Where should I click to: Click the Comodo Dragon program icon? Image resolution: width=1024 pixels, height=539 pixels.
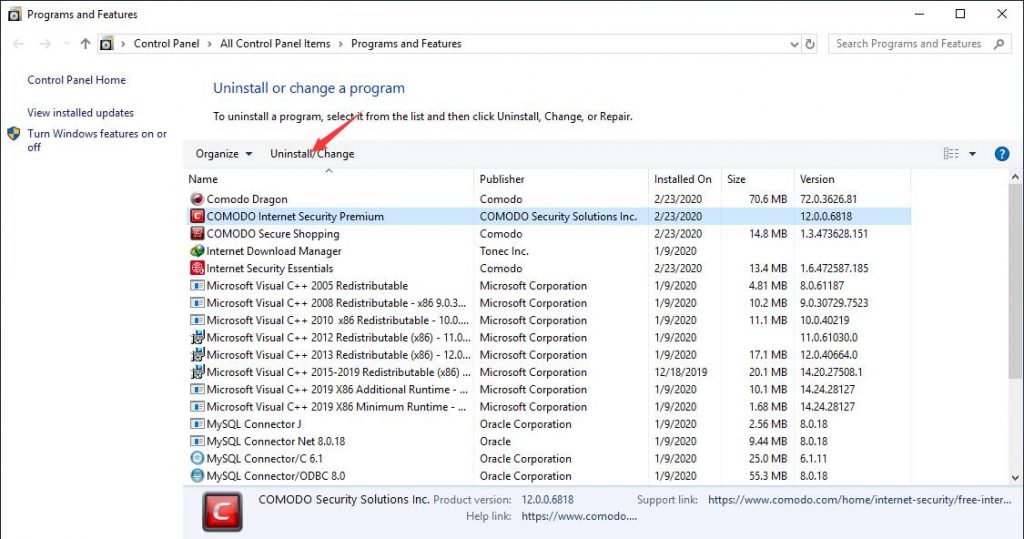tap(197, 199)
